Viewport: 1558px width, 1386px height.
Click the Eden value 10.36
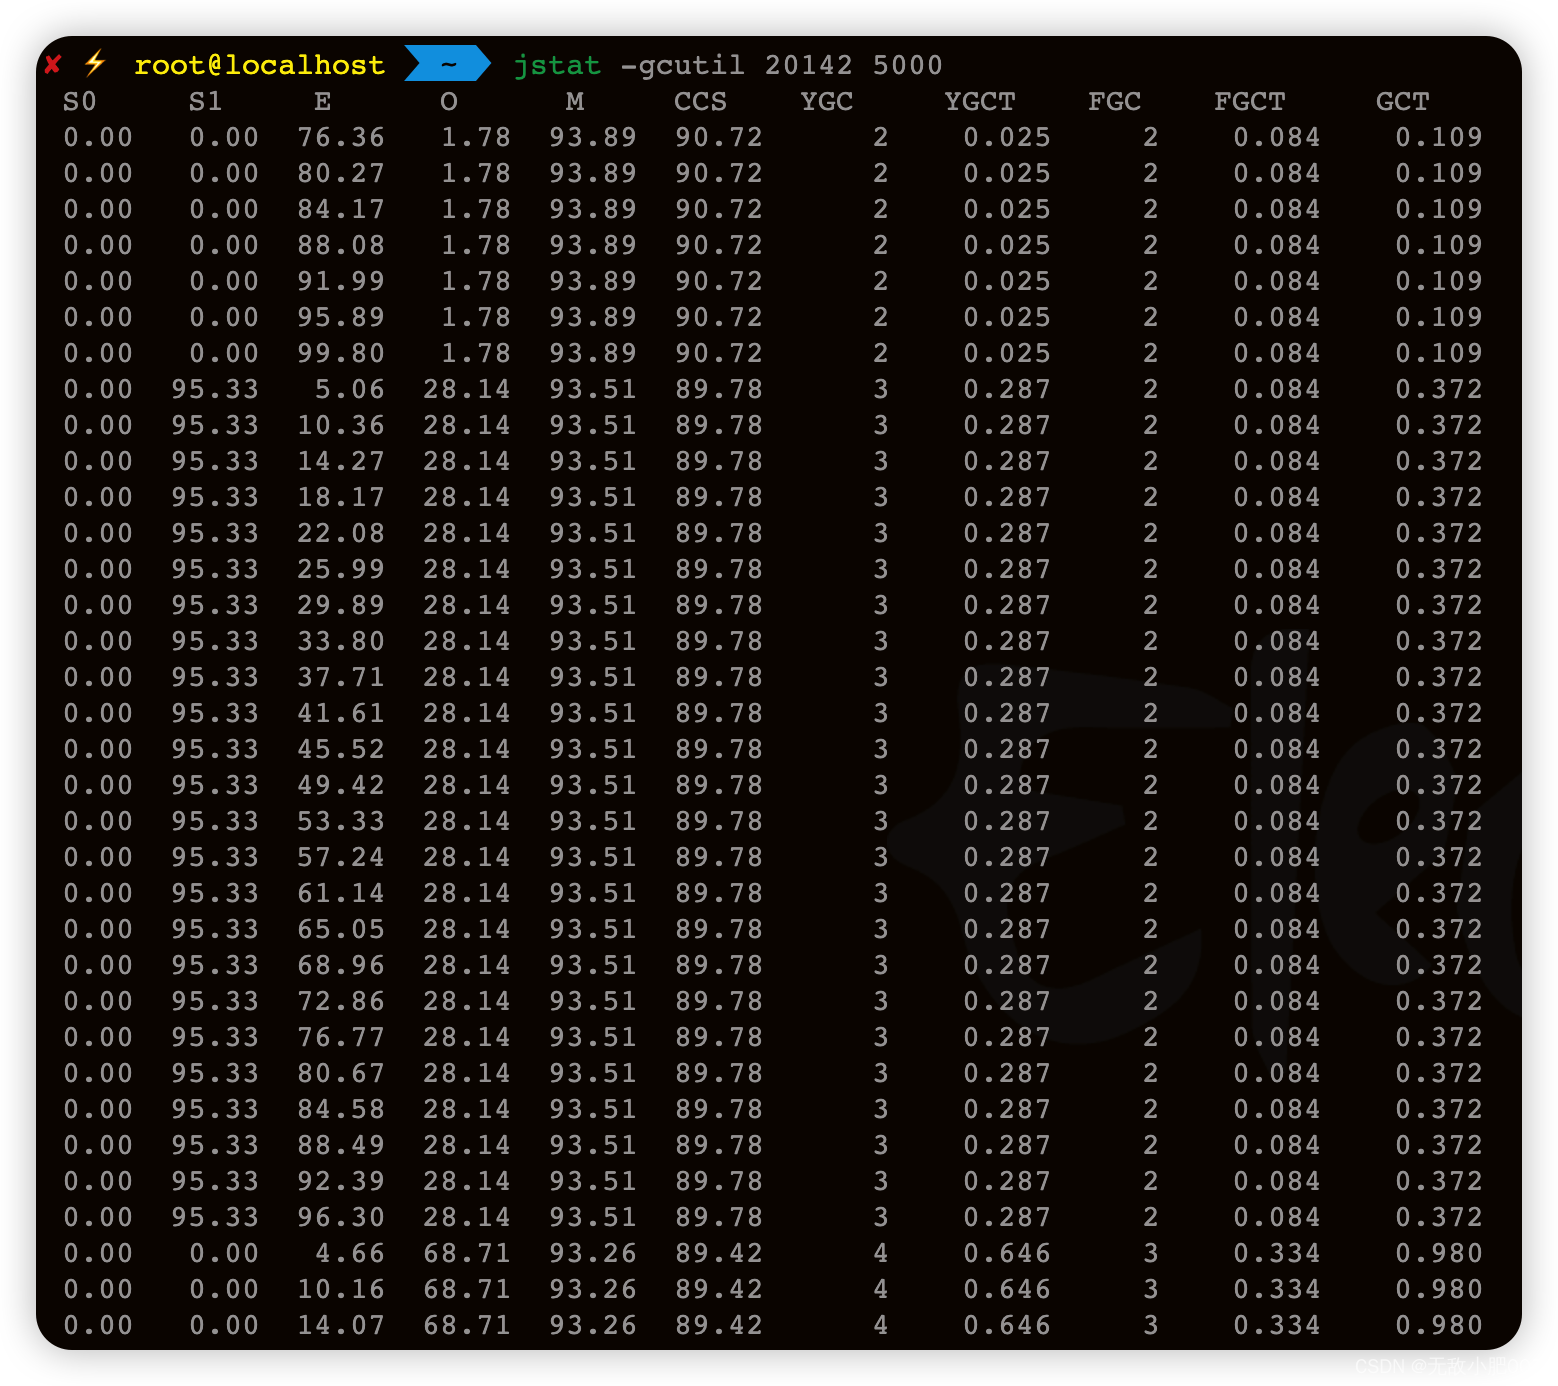click(x=341, y=425)
